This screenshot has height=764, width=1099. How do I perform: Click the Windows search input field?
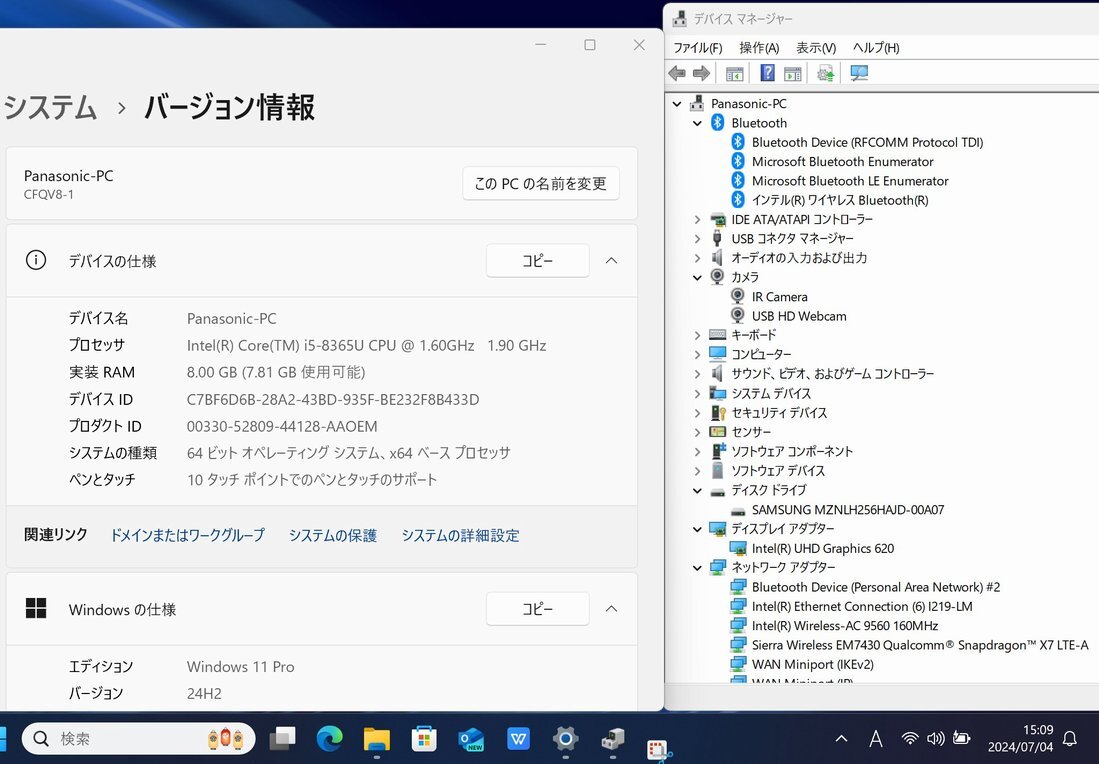coord(140,738)
